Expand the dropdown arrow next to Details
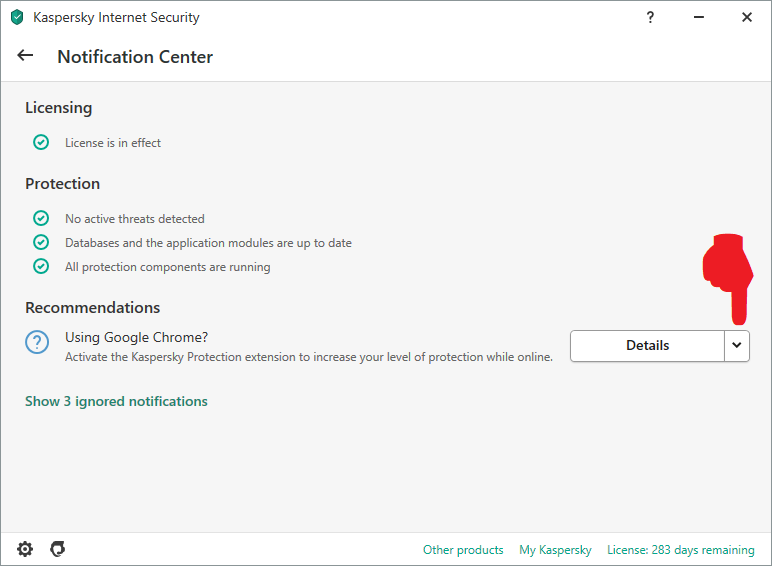This screenshot has width=772, height=566. 737,345
